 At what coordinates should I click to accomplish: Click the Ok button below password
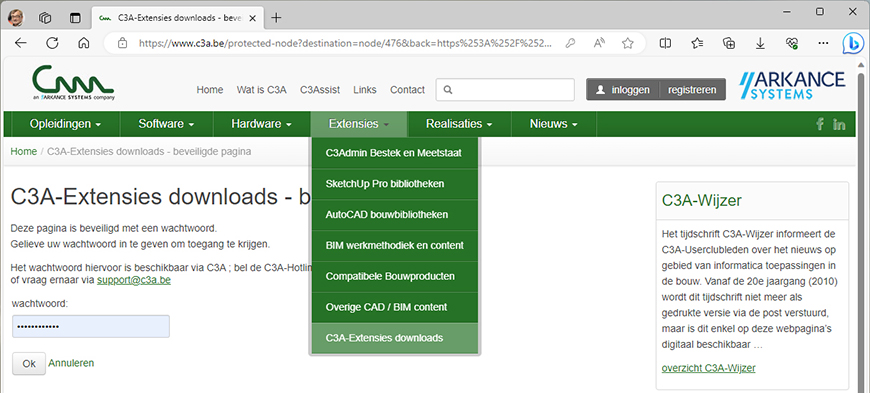click(29, 364)
